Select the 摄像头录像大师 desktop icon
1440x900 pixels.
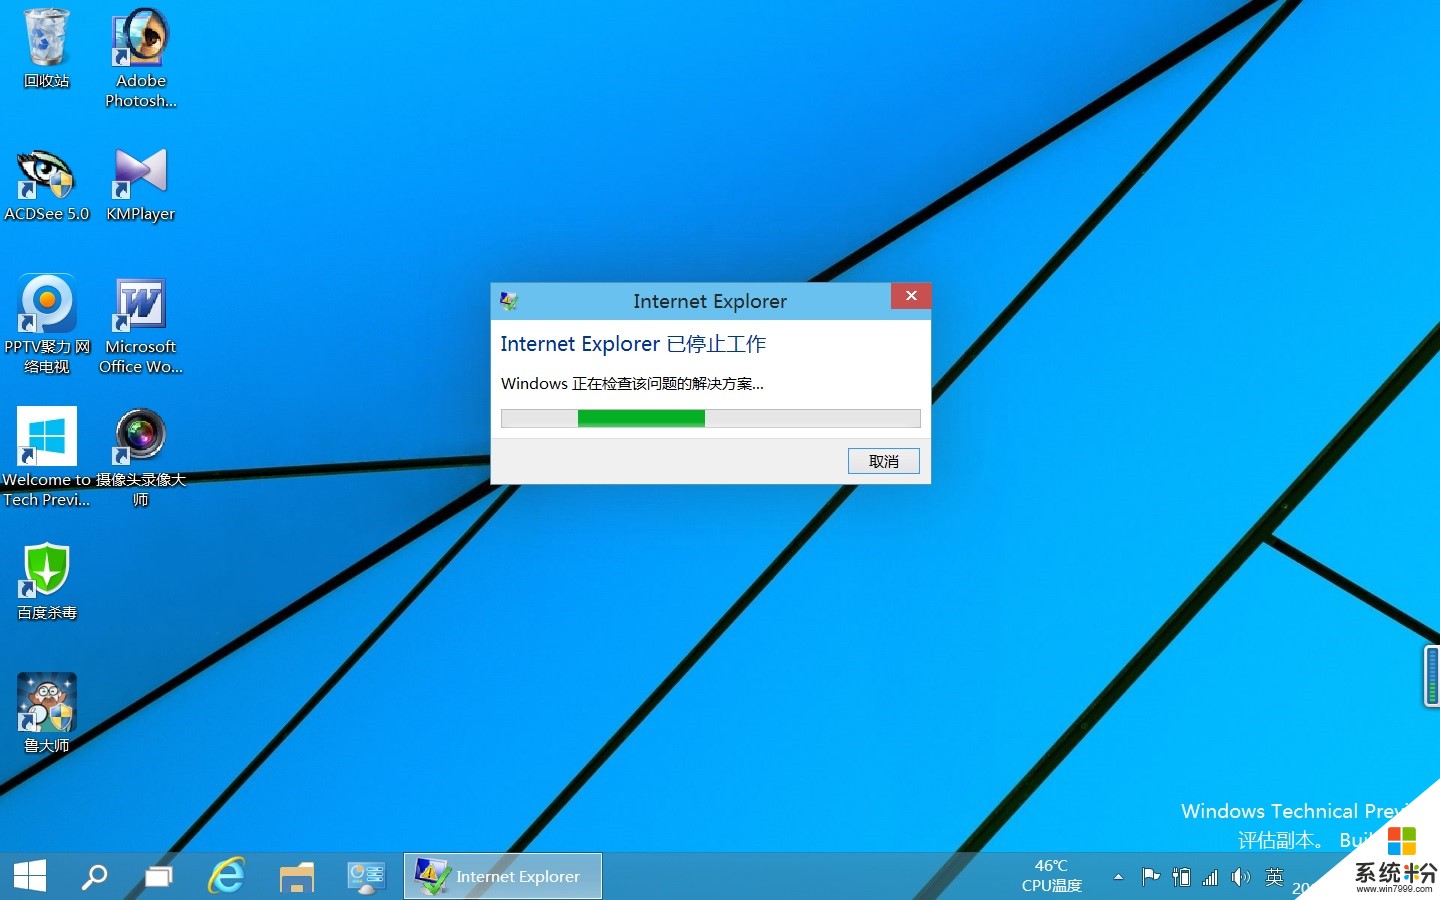tap(141, 457)
